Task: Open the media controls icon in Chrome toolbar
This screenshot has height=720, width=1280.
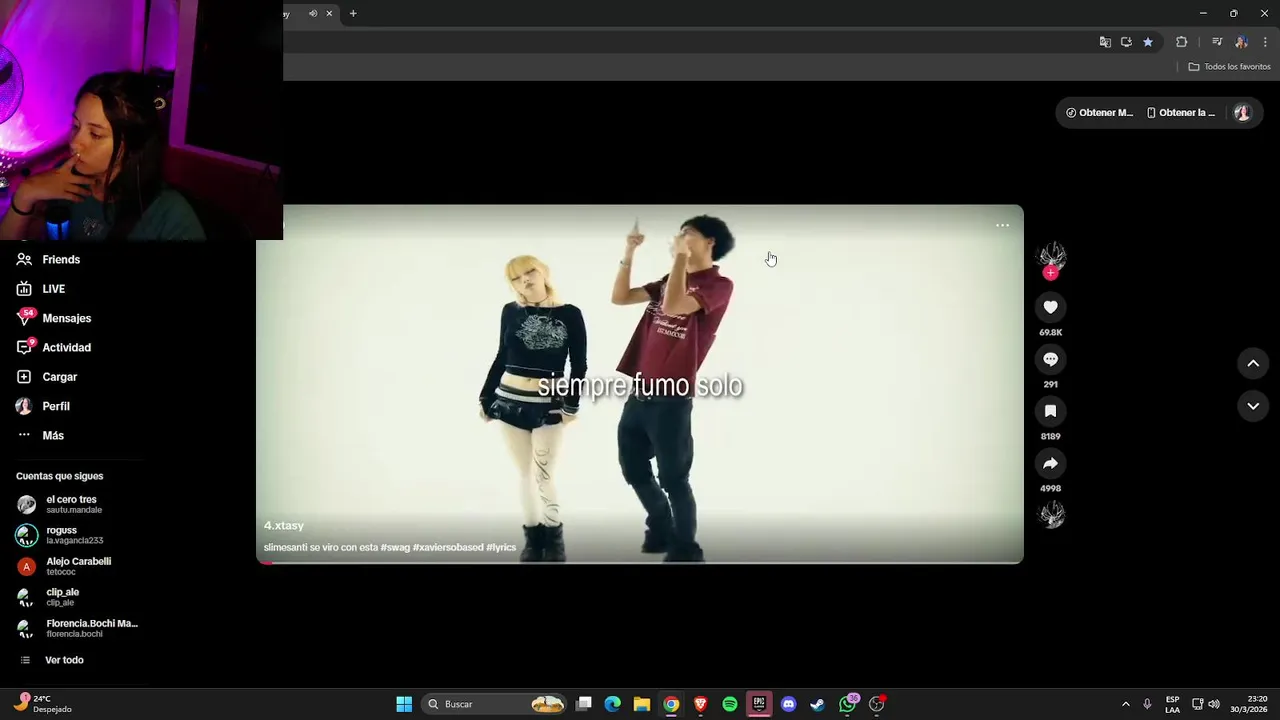Action: coord(1217,42)
